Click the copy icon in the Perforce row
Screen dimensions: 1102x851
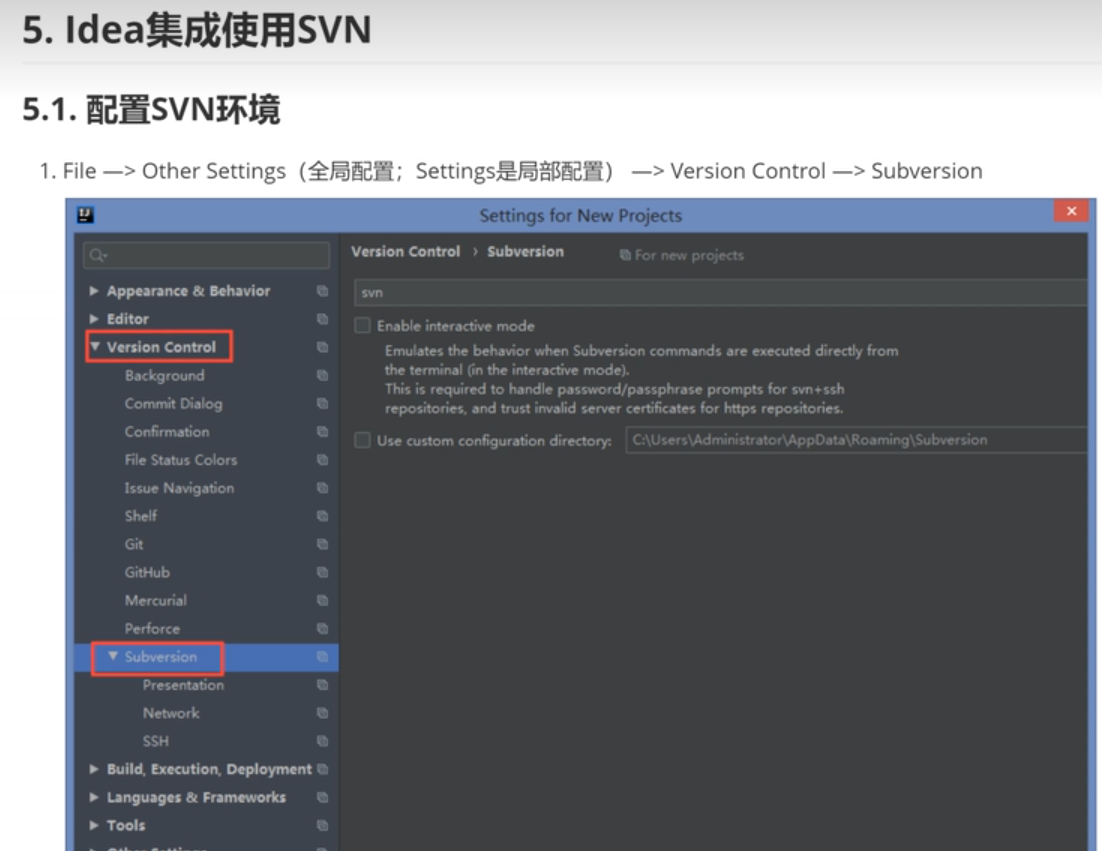pyautogui.click(x=323, y=628)
